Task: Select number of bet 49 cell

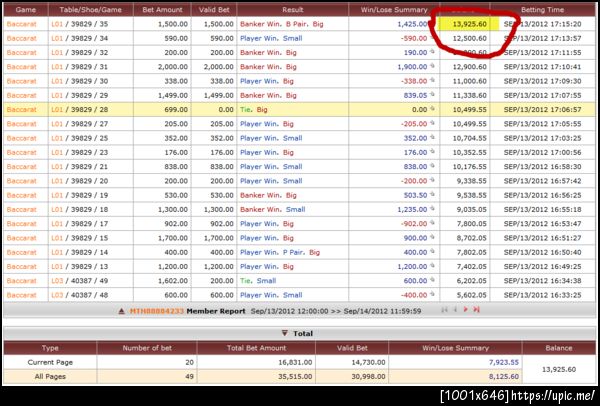Action: 190,377
